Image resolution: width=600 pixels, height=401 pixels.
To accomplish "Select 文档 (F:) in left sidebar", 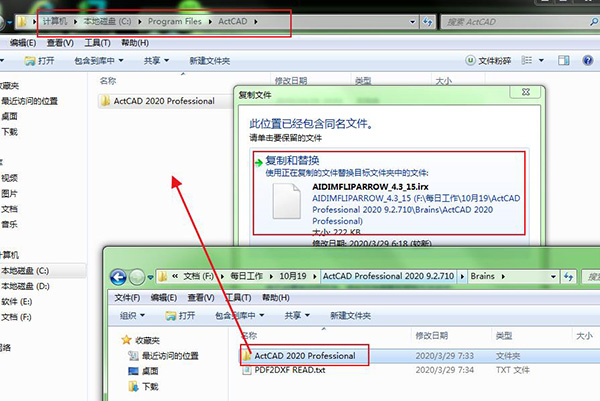I will [x=16, y=317].
